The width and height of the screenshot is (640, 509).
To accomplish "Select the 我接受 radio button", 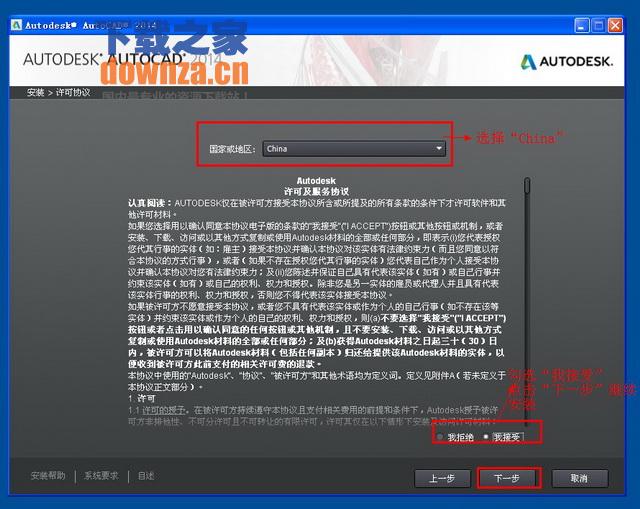I will [486, 437].
